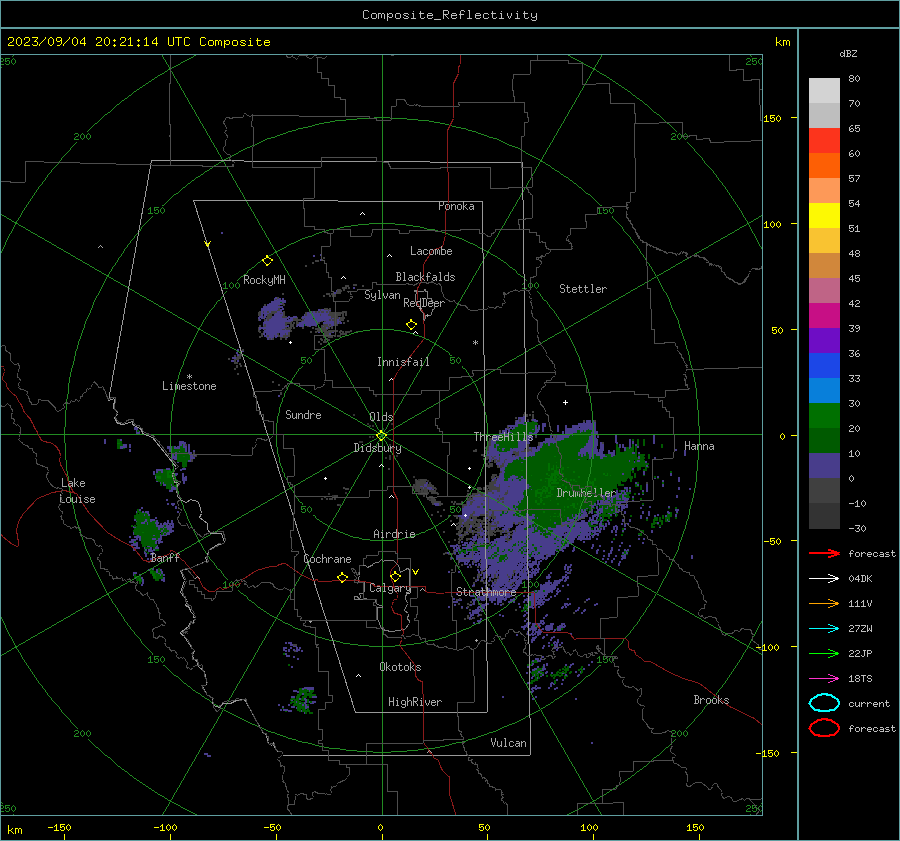Click the white 04DK arrow icon
This screenshot has height=841, width=900.
[x=824, y=579]
